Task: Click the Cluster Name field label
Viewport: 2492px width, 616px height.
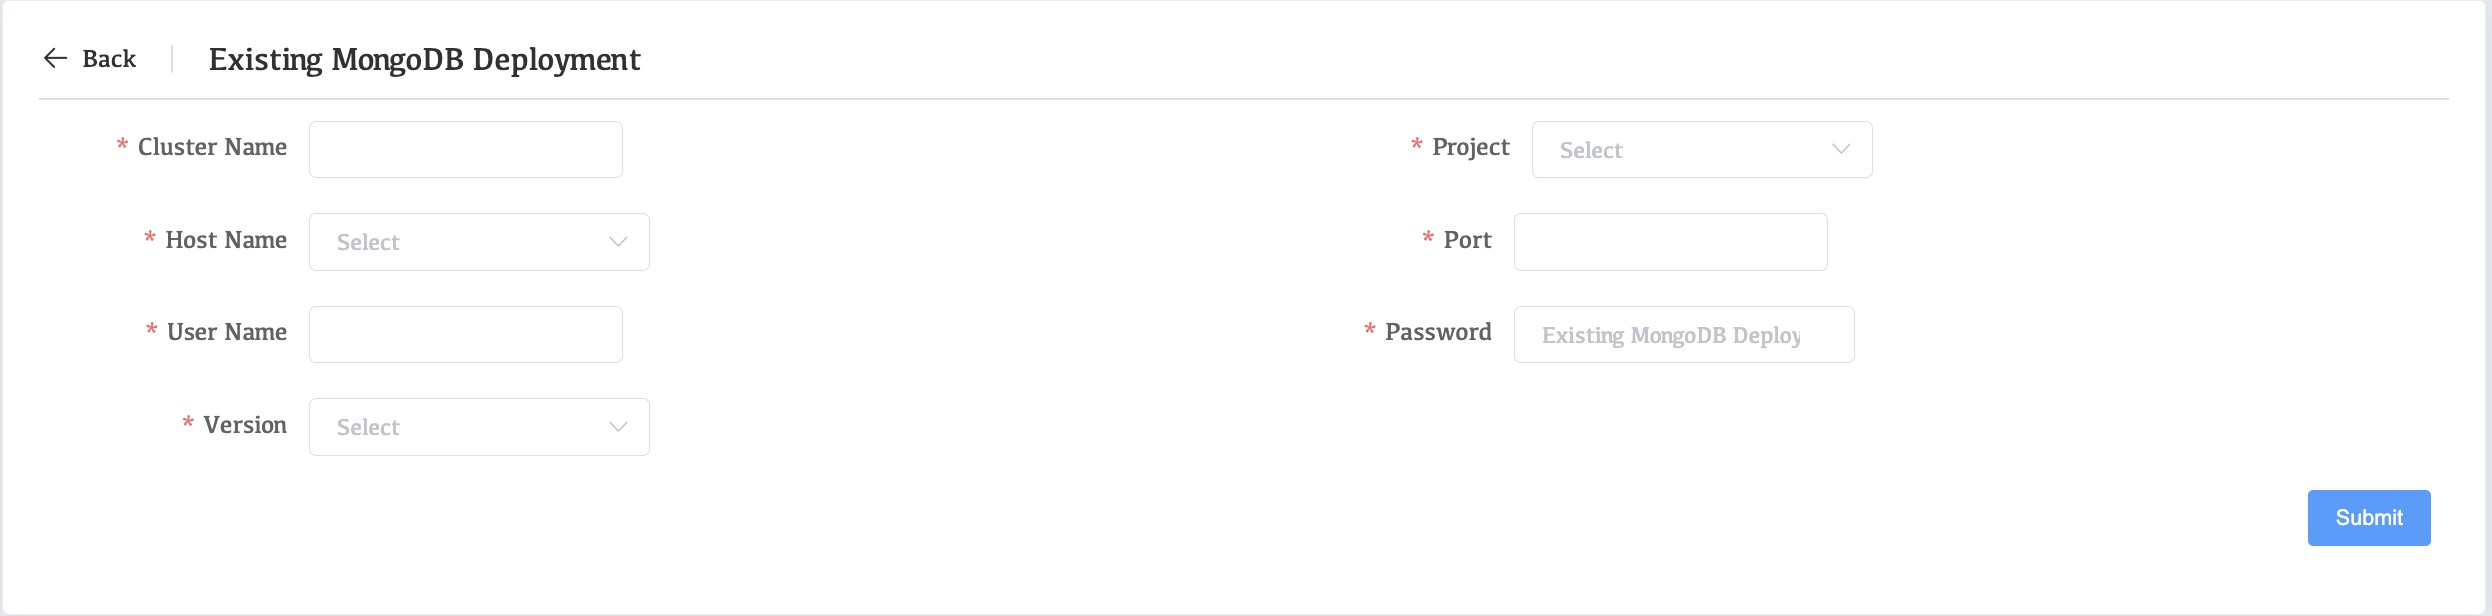Action: [x=212, y=147]
